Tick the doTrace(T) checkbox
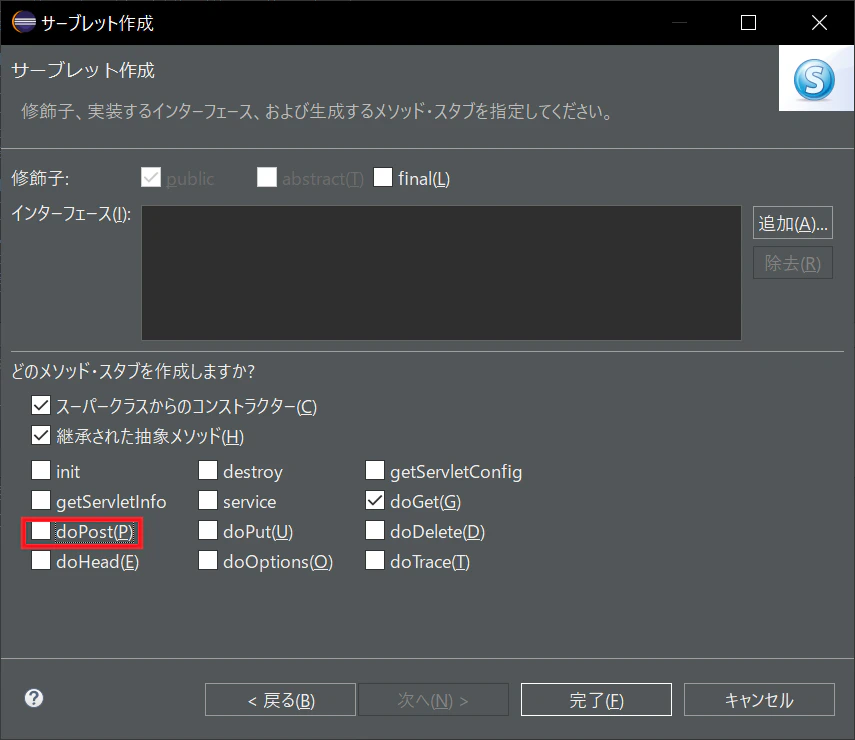Viewport: 855px width, 740px height. click(375, 561)
